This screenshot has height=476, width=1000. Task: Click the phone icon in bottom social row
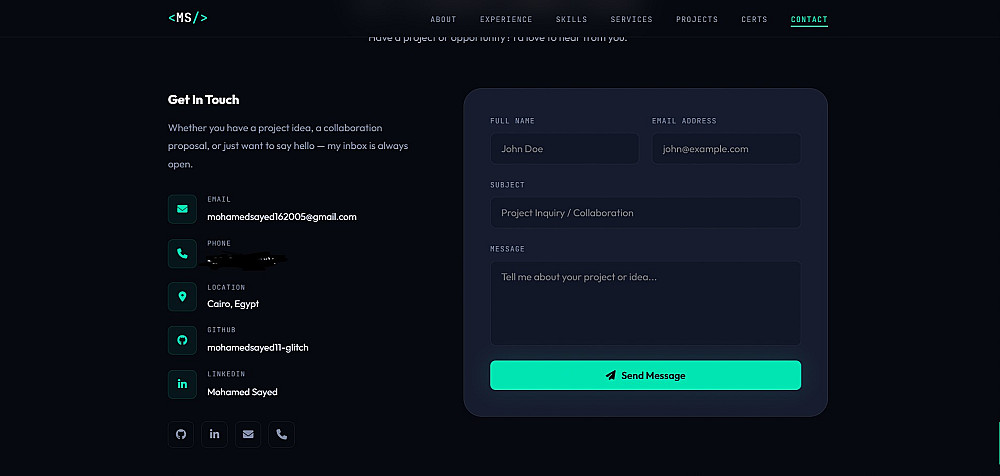[281, 434]
